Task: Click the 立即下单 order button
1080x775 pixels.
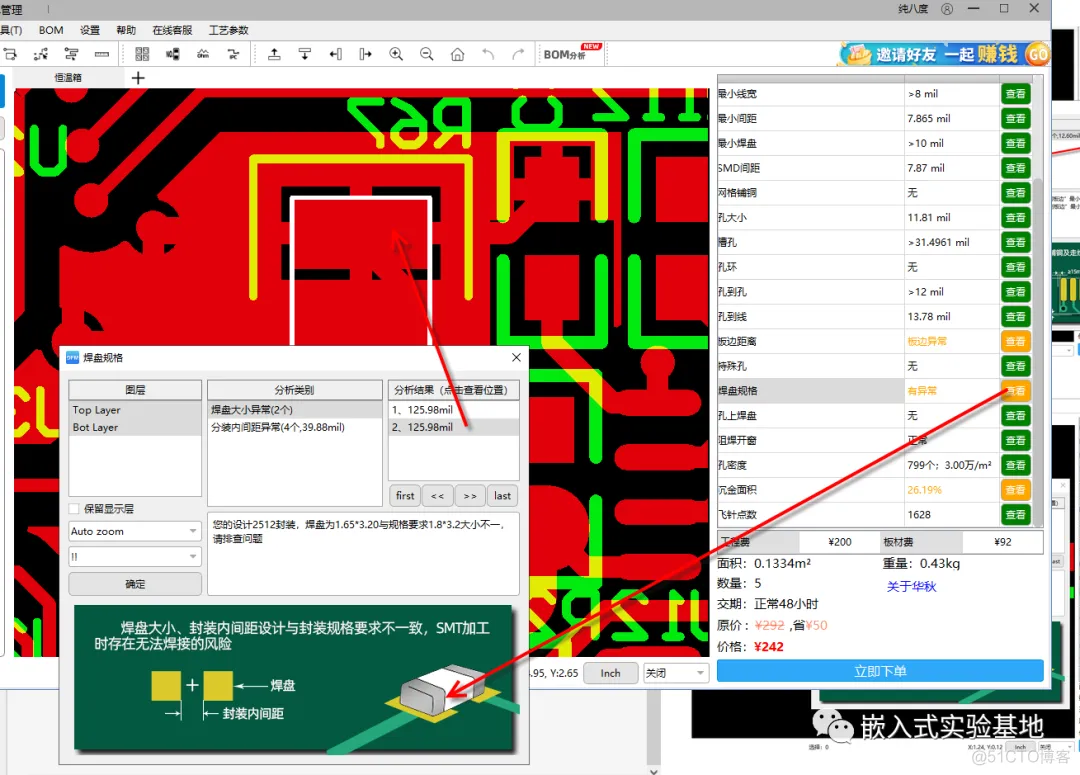Action: [880, 671]
